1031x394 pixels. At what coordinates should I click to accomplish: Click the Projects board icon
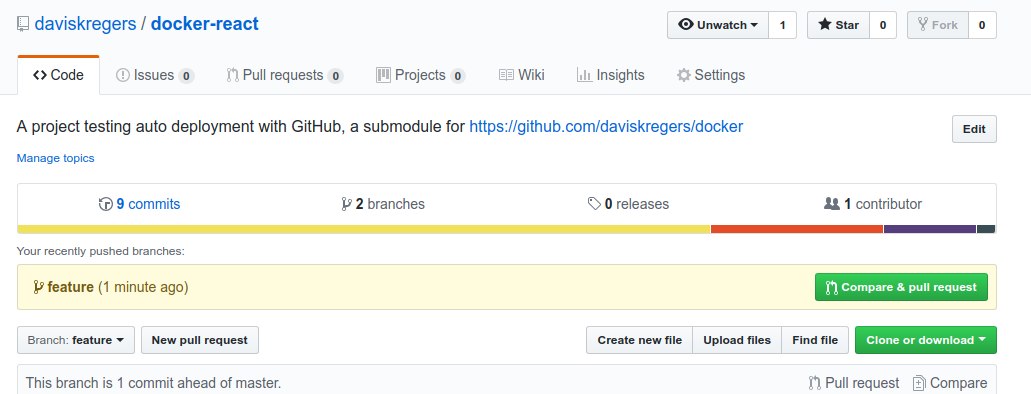click(x=383, y=75)
